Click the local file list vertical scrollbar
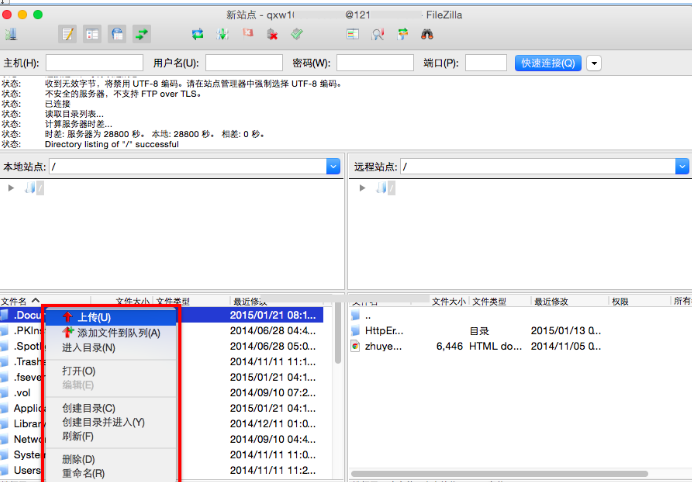The width and height of the screenshot is (692, 482). pos(338,334)
